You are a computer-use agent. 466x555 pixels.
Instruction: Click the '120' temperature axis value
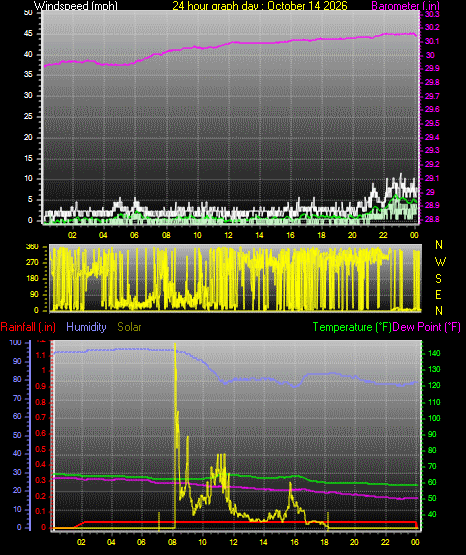coord(435,385)
